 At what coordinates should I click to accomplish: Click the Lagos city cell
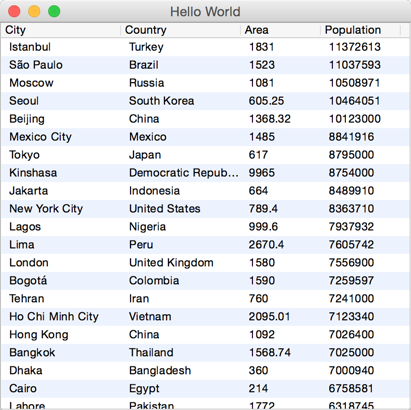pyautogui.click(x=25, y=227)
